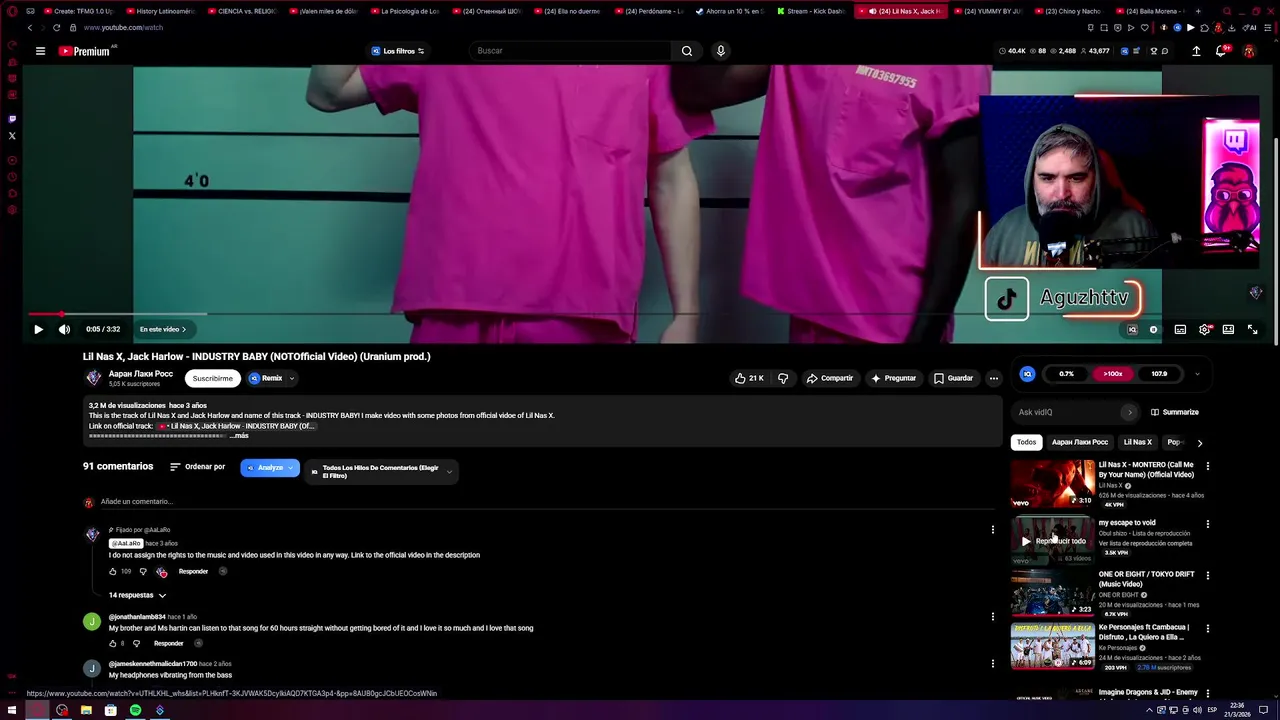
Task: Click the vidIQ Remix button
Action: point(266,378)
